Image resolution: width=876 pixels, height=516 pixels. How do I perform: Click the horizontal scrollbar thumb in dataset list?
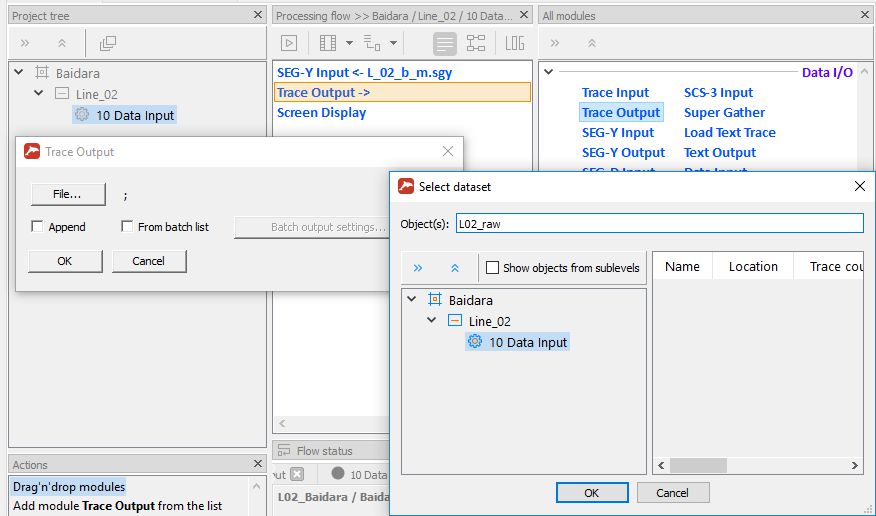[x=698, y=465]
